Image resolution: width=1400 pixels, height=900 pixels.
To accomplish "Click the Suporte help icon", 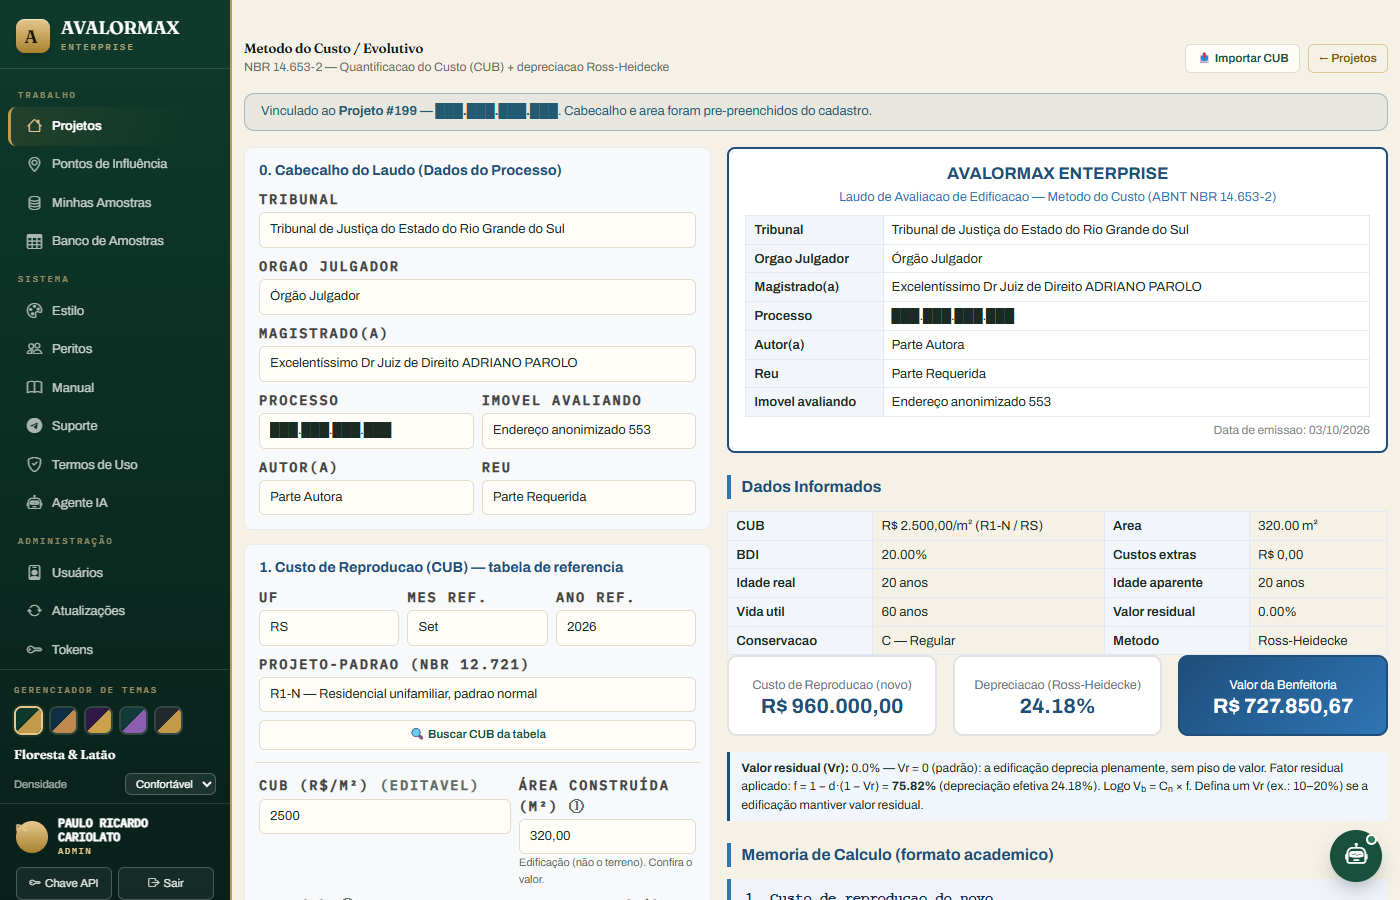I will click(x=34, y=426).
